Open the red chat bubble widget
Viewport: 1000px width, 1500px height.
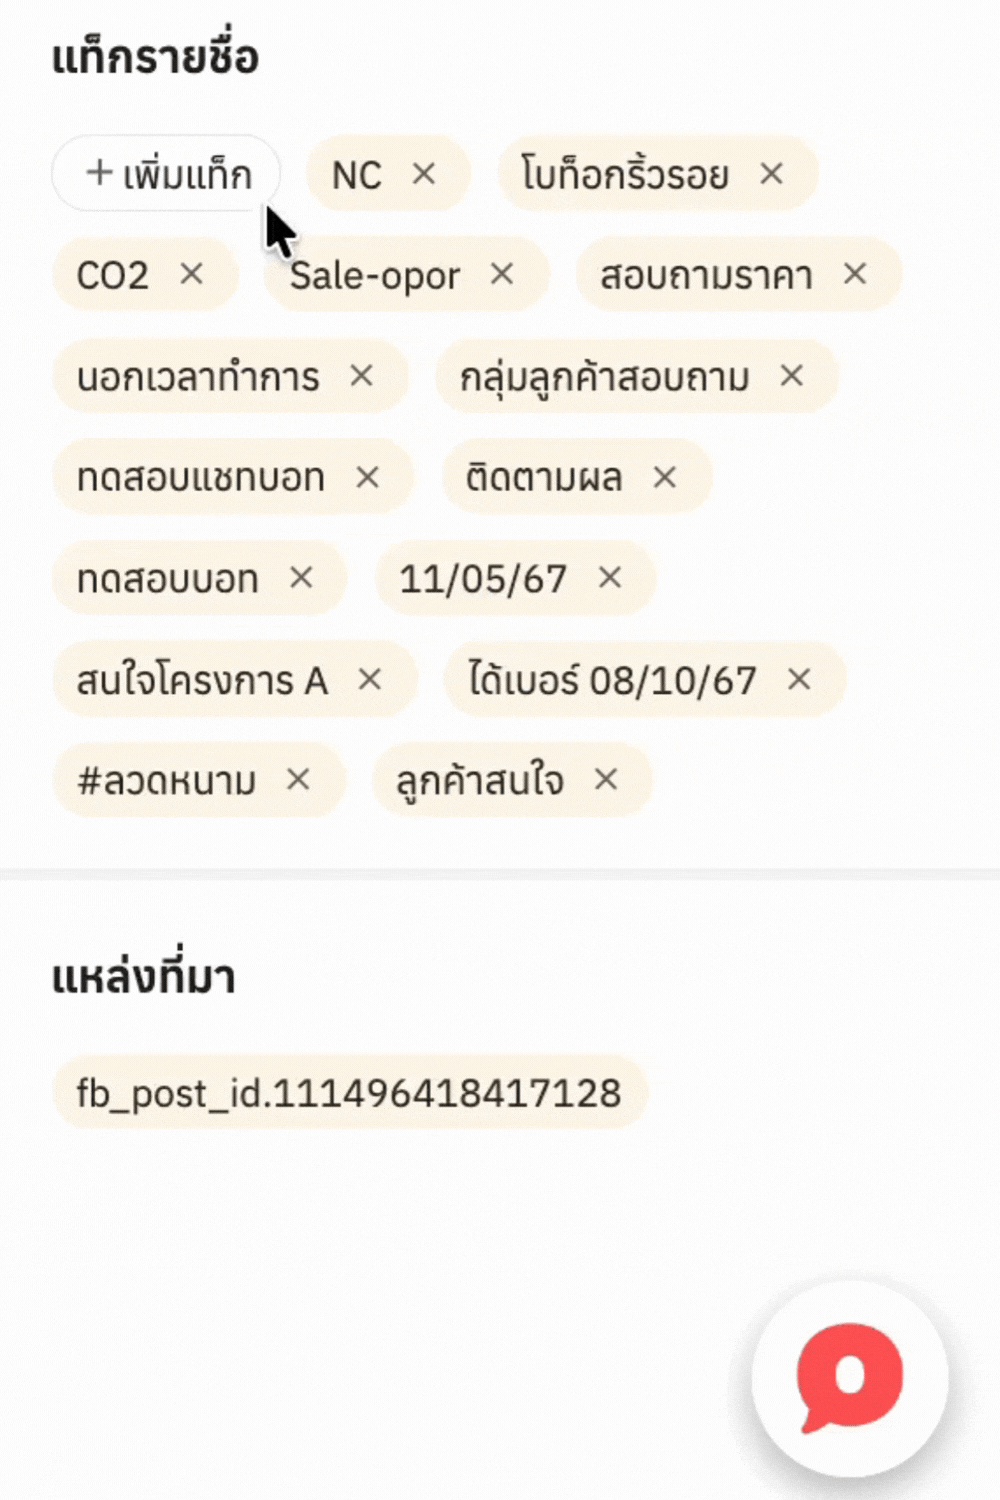(850, 1378)
